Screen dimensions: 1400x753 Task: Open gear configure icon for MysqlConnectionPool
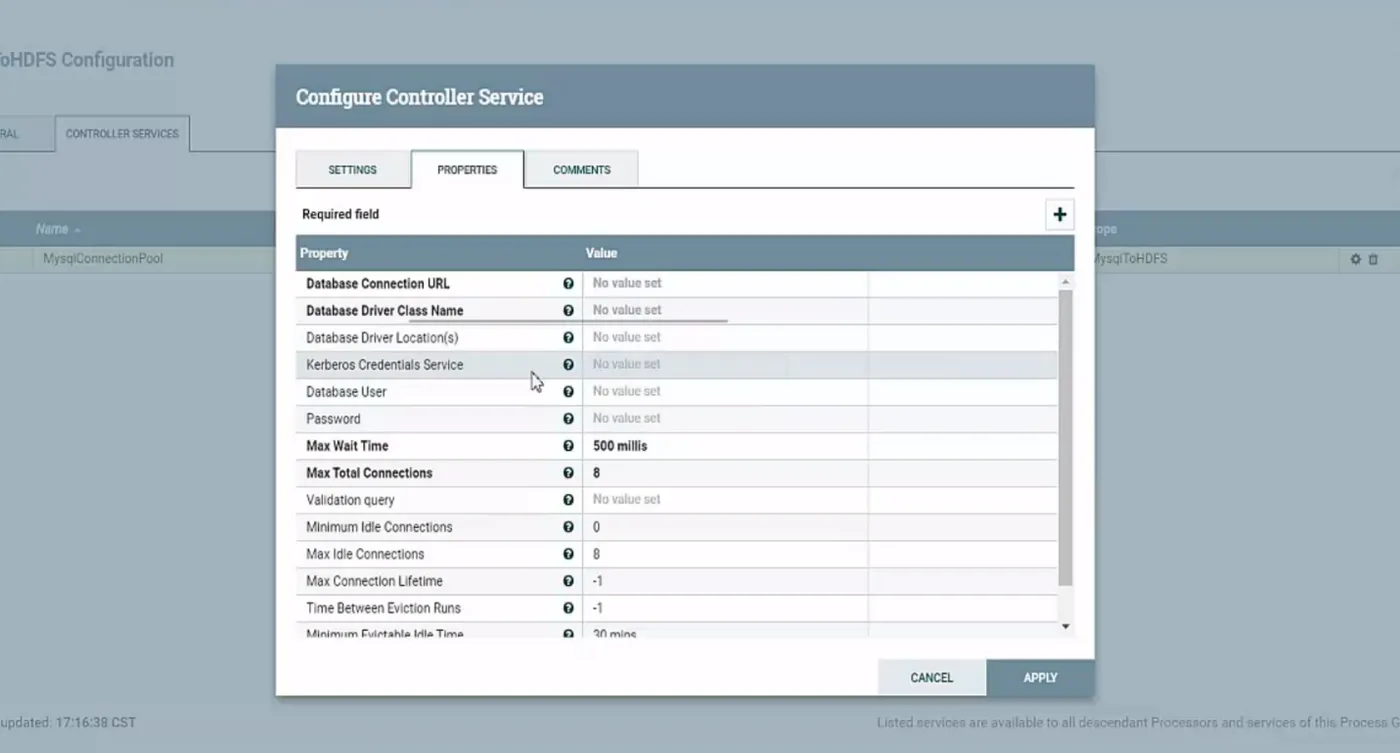pos(1356,259)
